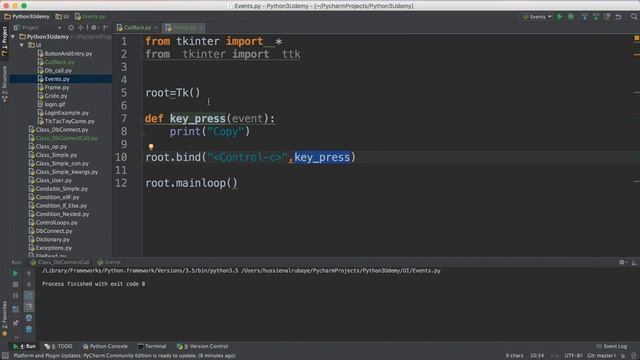
Task: Open the Version Control tool window
Action: [202, 347]
